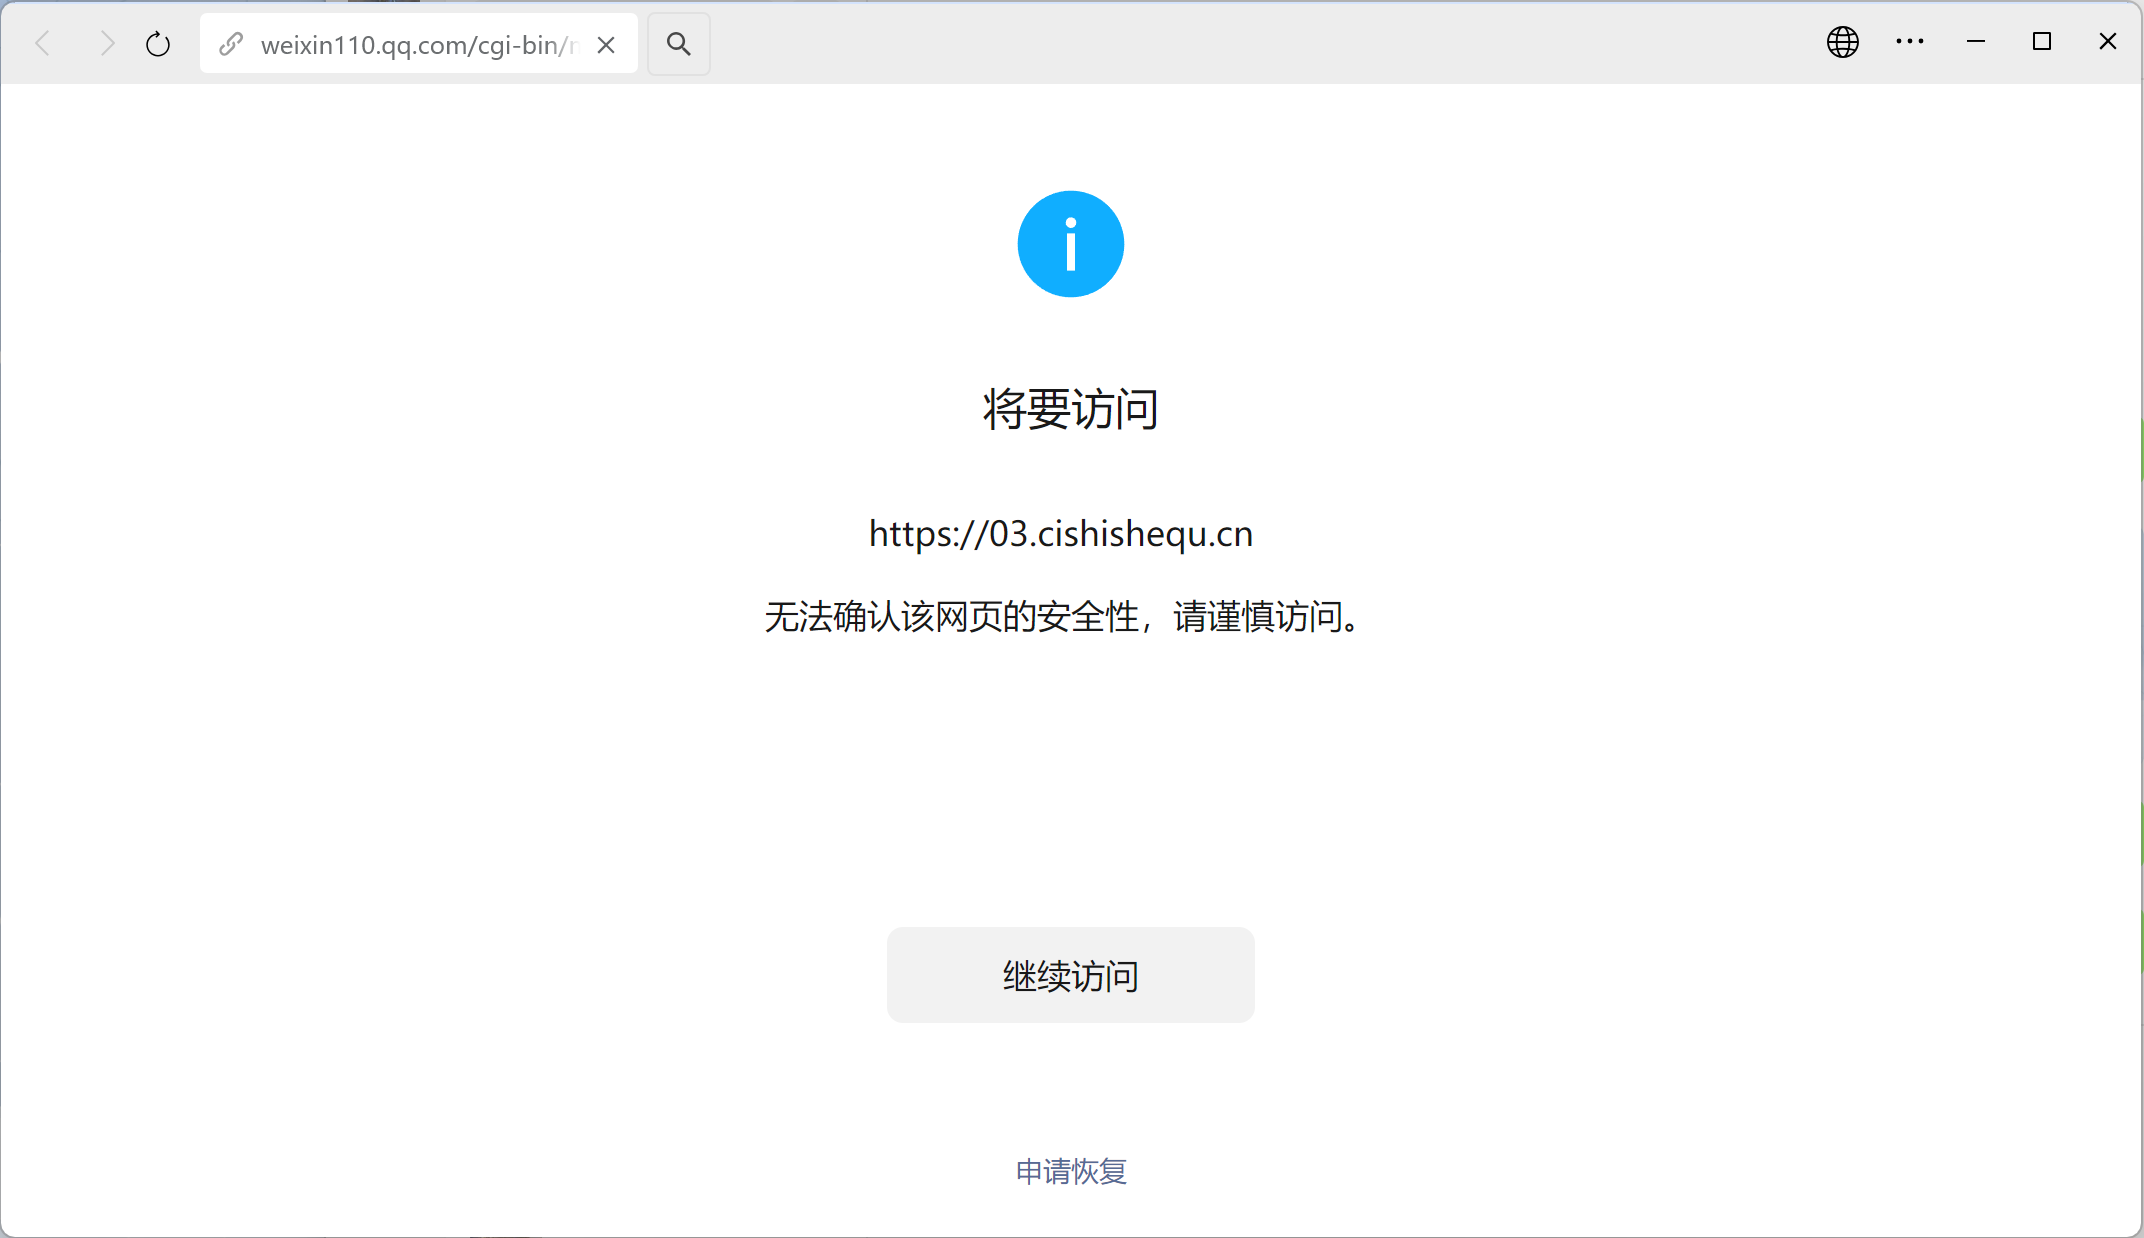The width and height of the screenshot is (2144, 1238).
Task: Open the three-dot more options menu
Action: point(1909,42)
